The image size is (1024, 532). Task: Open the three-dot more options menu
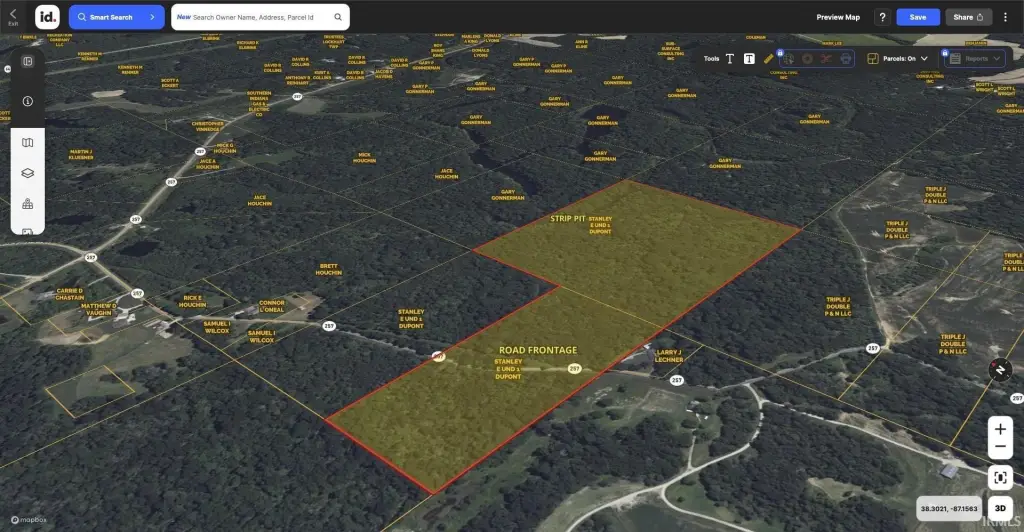1005,17
